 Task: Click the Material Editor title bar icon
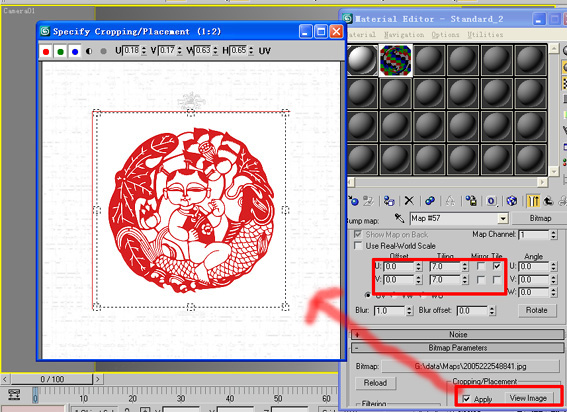[x=348, y=18]
